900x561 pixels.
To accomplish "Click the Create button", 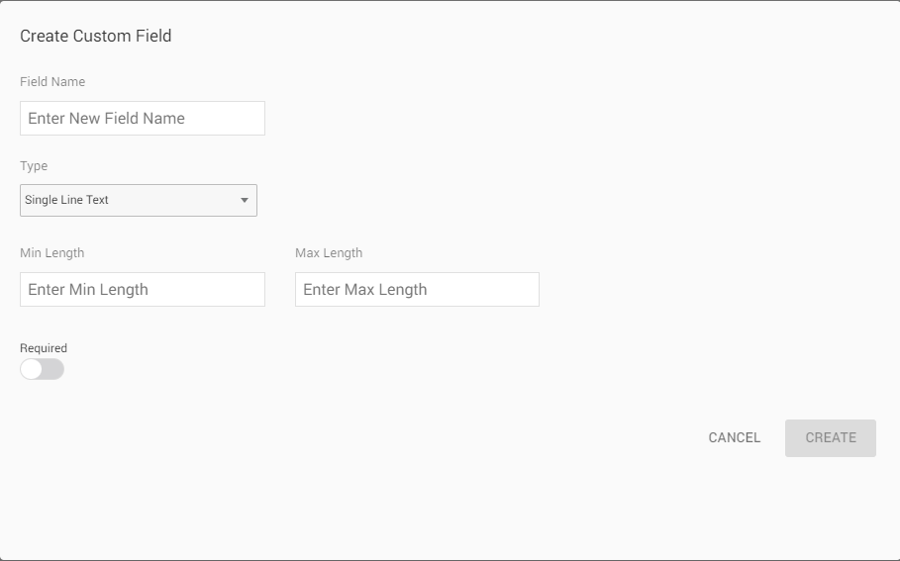I will (830, 438).
